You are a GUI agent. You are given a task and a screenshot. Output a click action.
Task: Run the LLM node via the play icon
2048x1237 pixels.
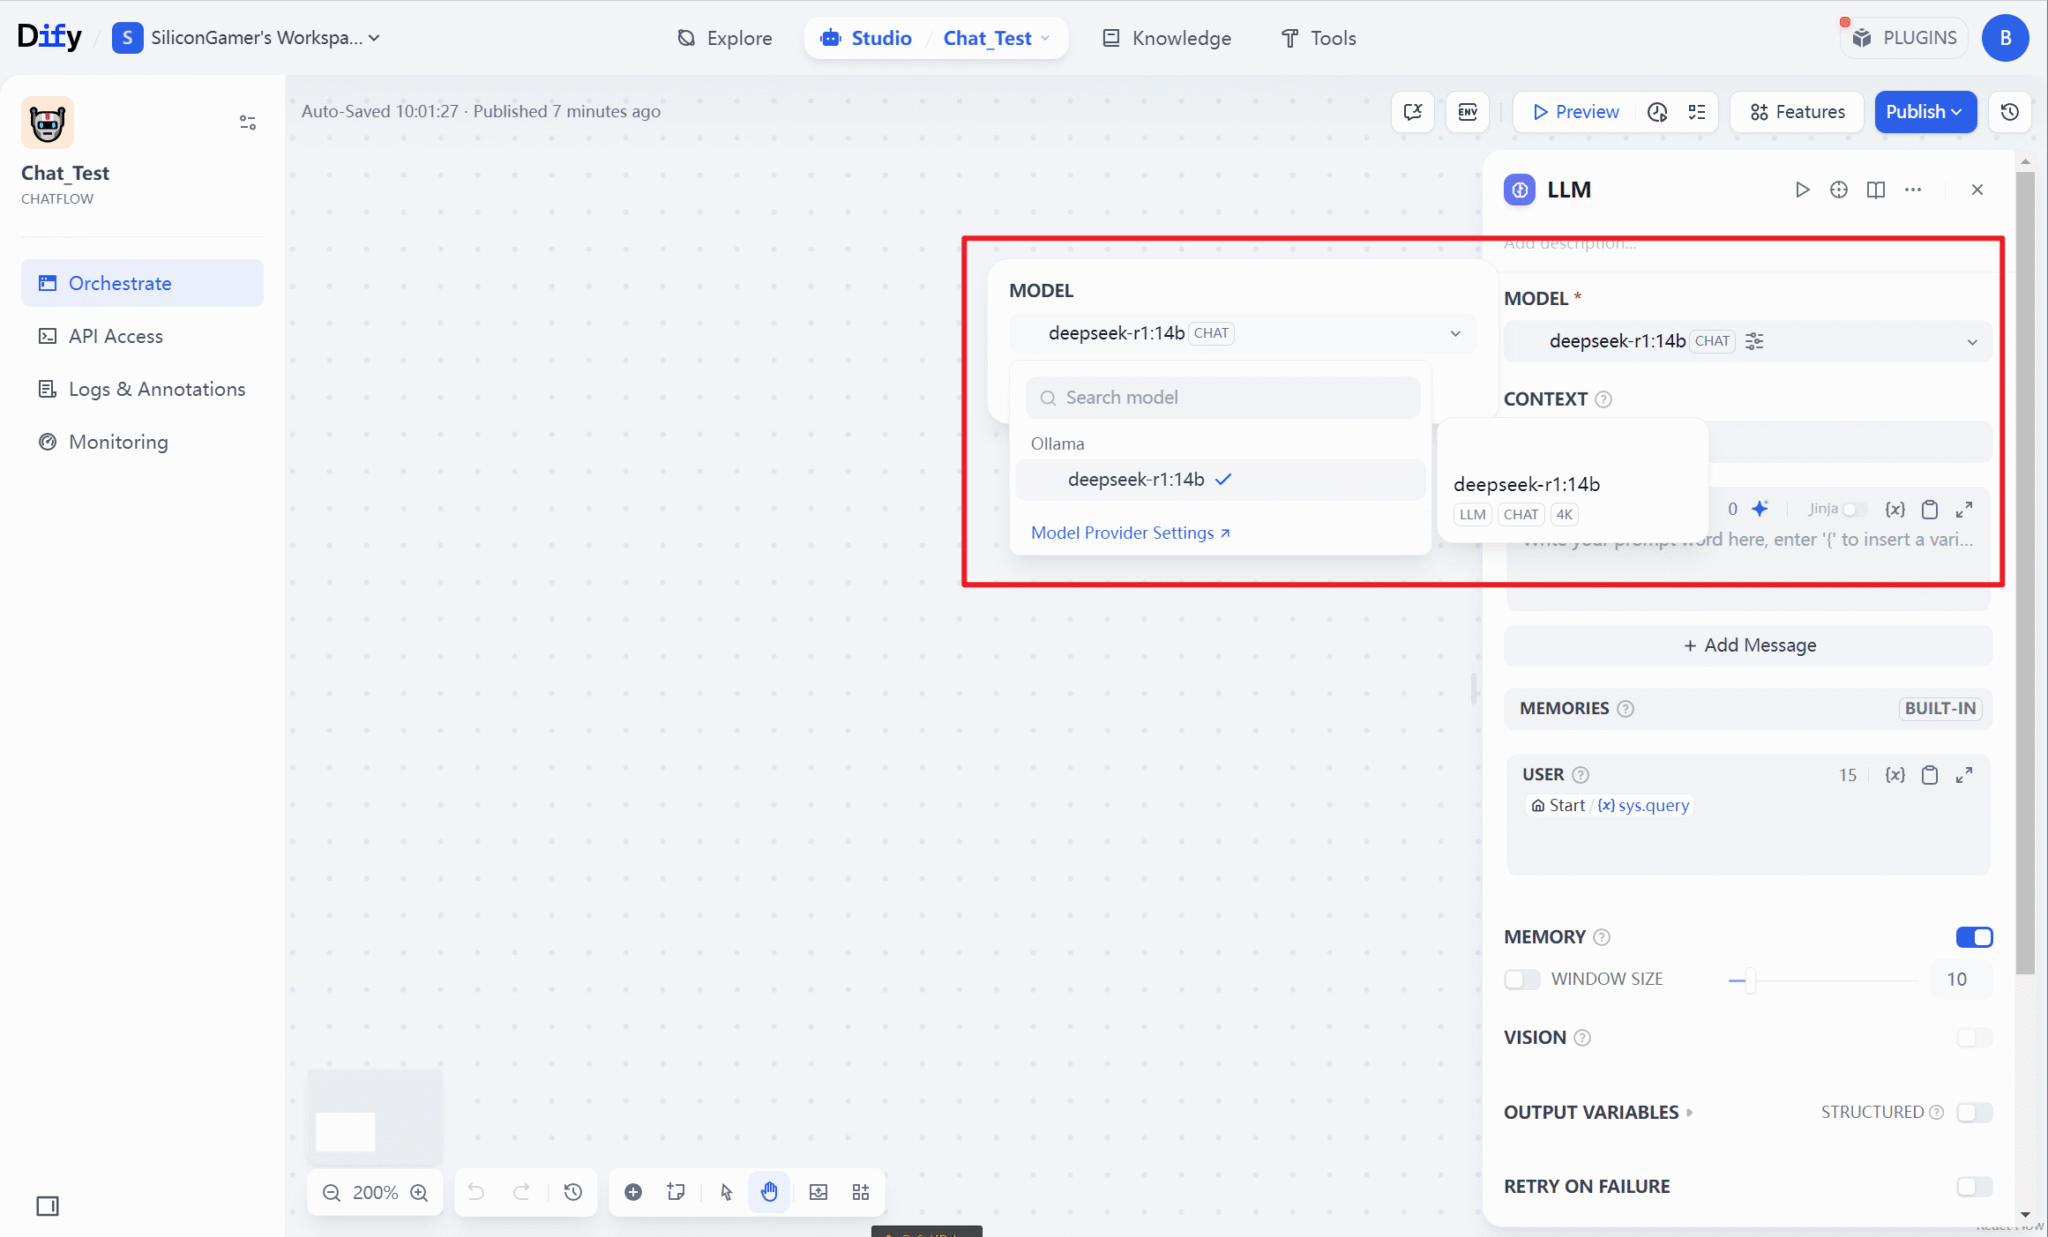point(1802,189)
